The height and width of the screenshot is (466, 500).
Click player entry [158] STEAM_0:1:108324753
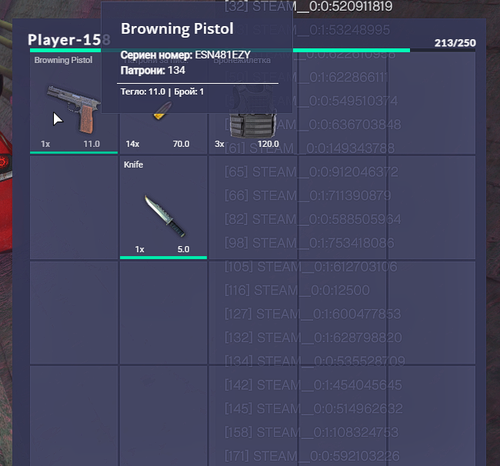coord(312,432)
